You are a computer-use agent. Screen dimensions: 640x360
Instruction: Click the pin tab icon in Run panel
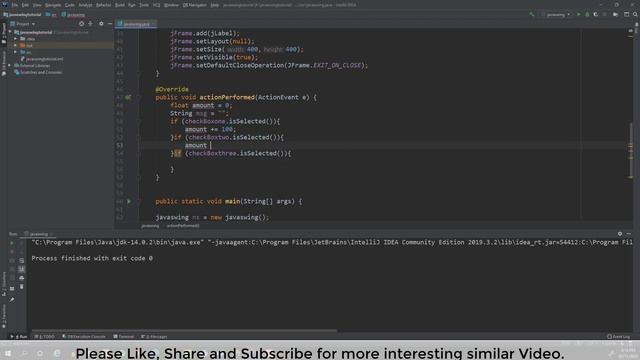pos(12,300)
